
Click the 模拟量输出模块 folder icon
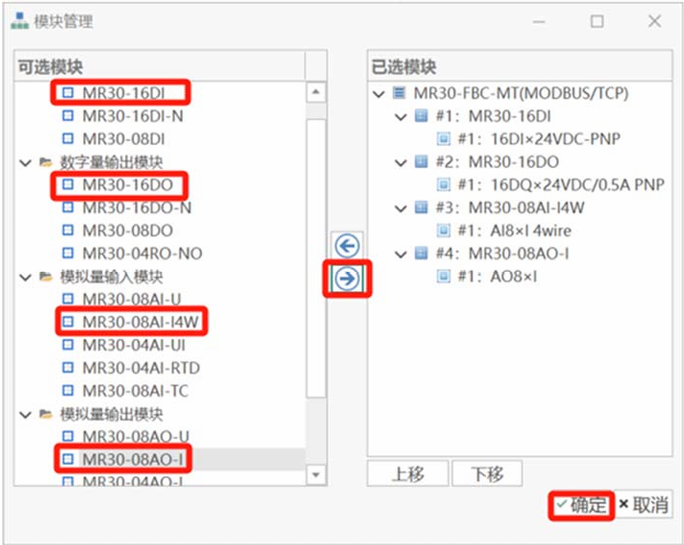tap(46, 413)
